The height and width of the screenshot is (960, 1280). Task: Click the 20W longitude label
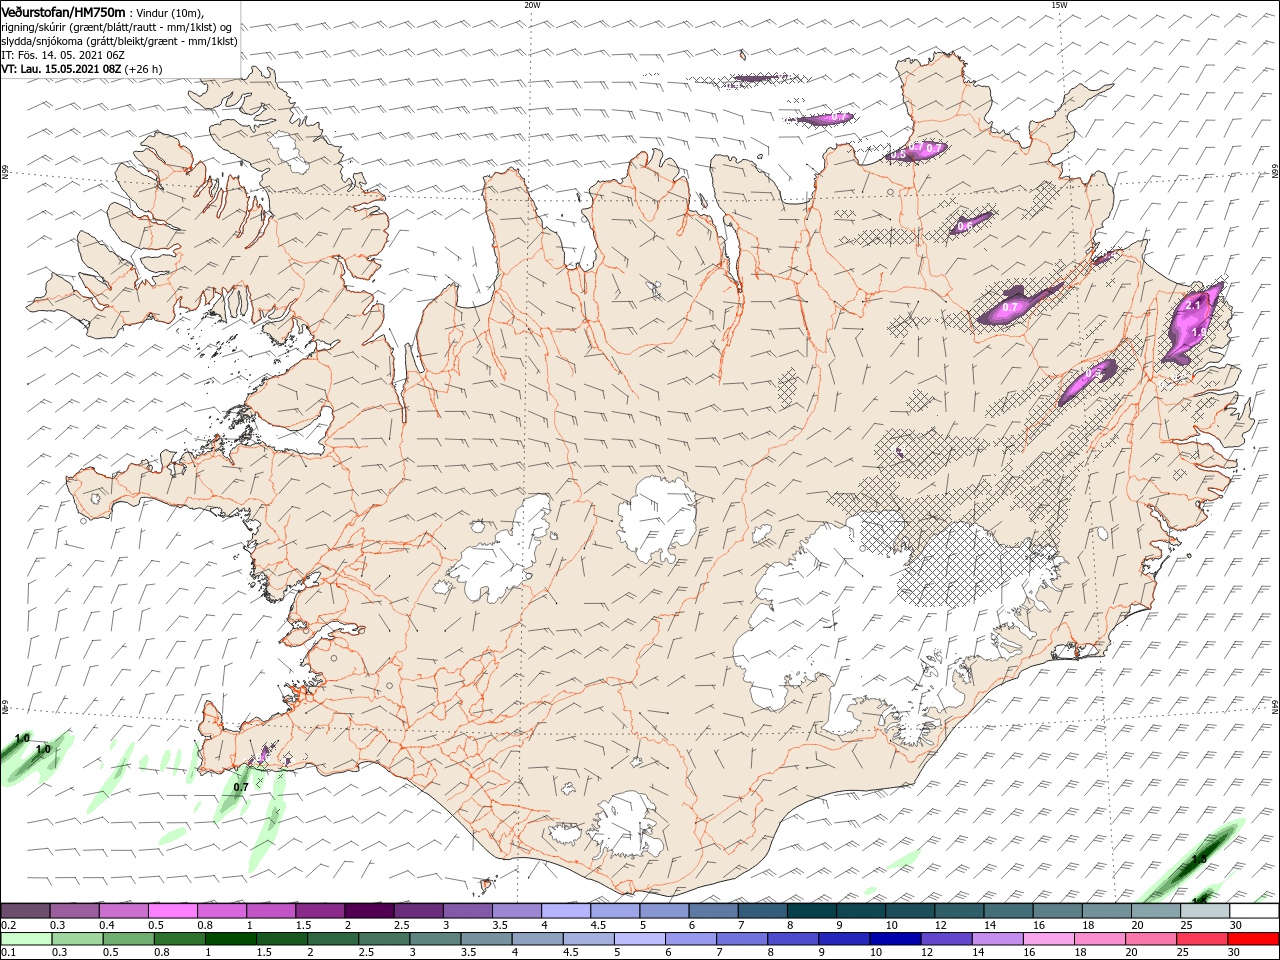[x=532, y=5]
